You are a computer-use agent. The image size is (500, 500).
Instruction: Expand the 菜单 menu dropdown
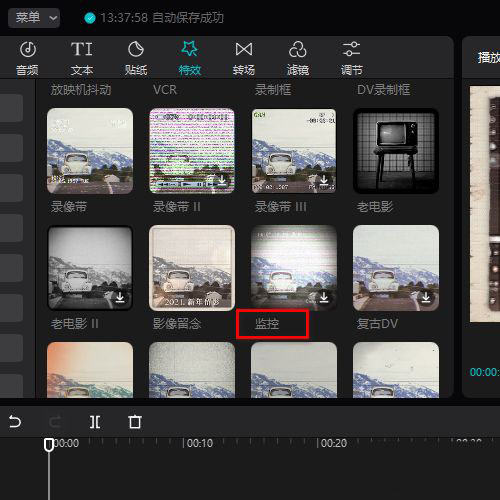[x=34, y=18]
